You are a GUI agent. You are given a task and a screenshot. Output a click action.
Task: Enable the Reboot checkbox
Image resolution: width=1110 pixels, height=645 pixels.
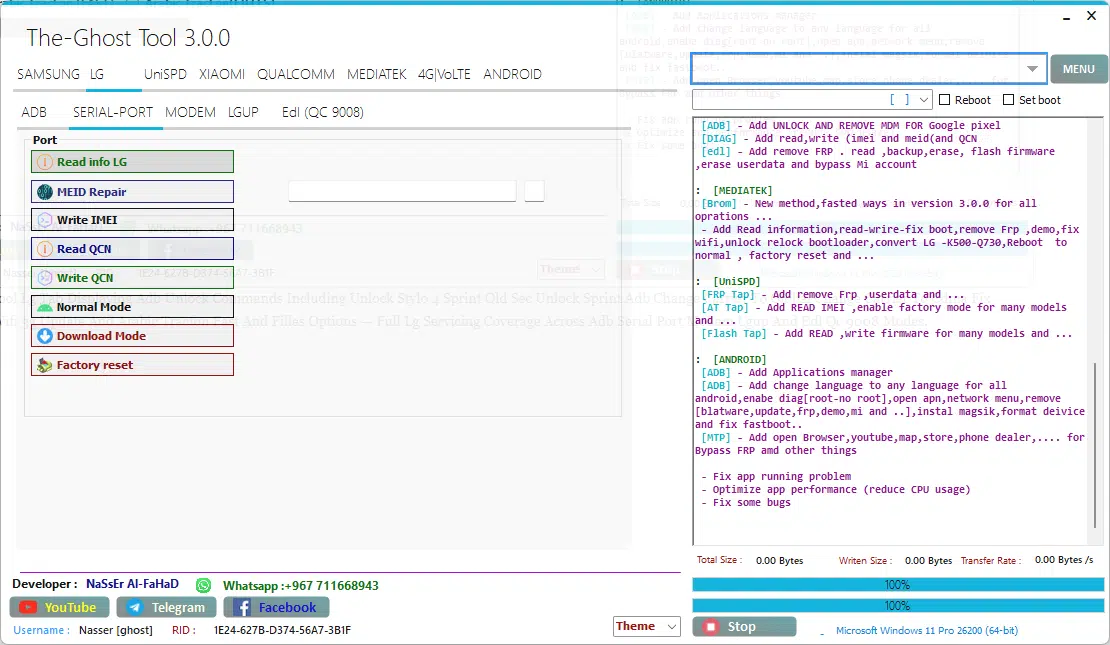[x=944, y=100]
